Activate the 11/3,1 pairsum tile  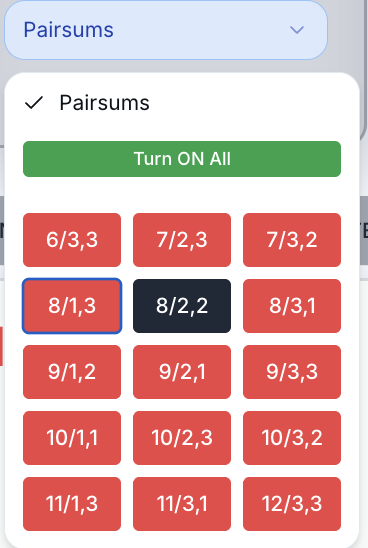(x=182, y=504)
